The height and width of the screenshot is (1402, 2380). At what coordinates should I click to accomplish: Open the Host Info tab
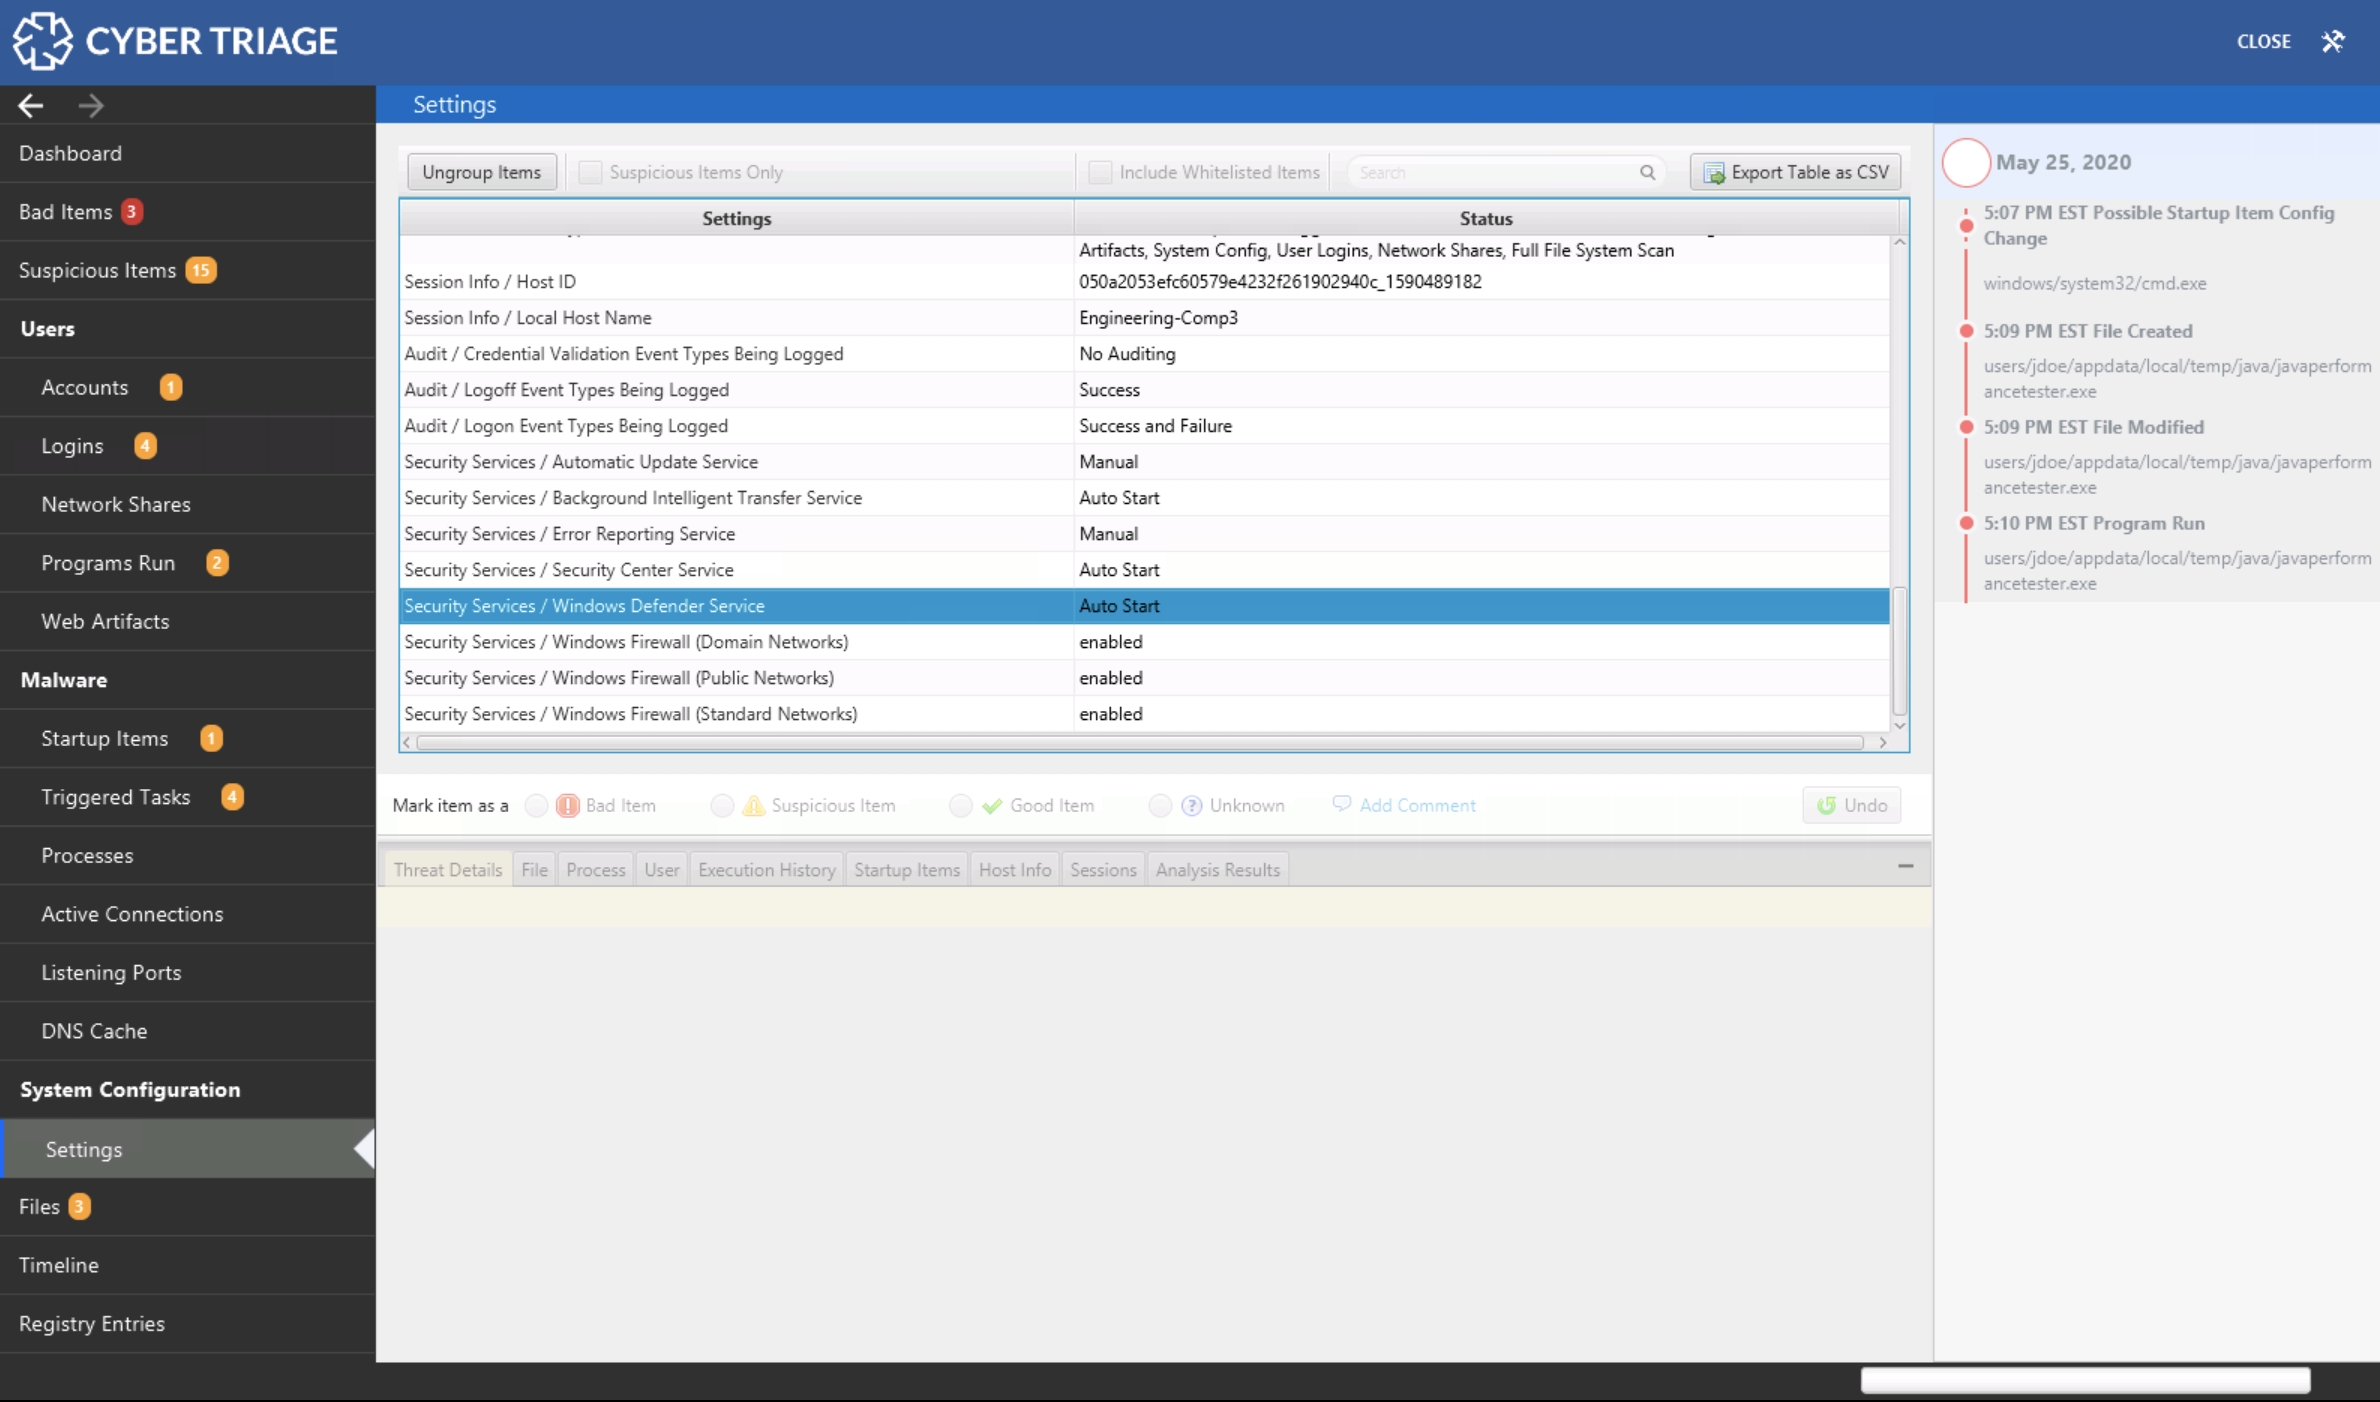pos(1014,869)
